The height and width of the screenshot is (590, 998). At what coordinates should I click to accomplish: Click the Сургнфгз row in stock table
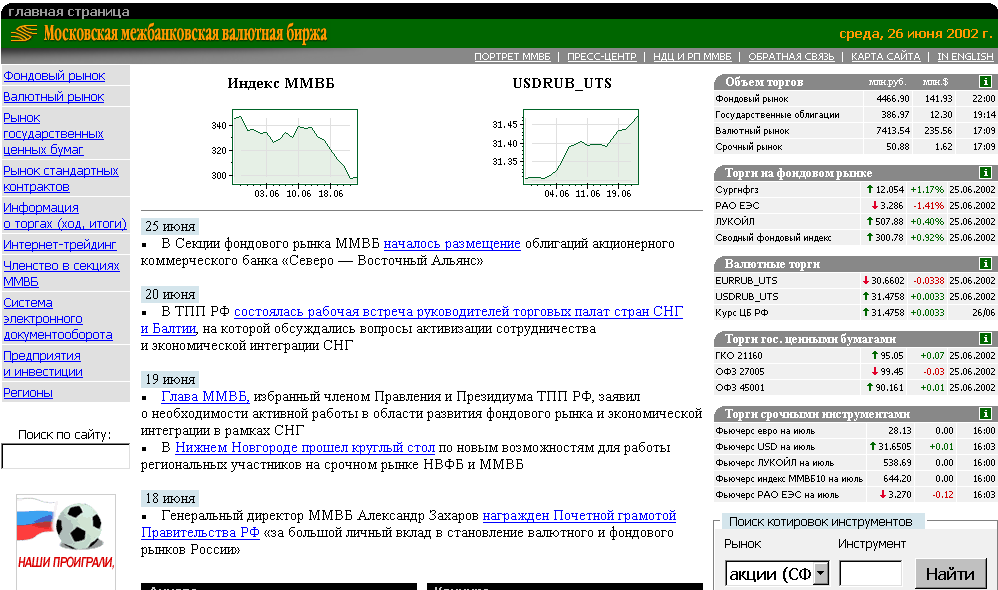[x=855, y=190]
